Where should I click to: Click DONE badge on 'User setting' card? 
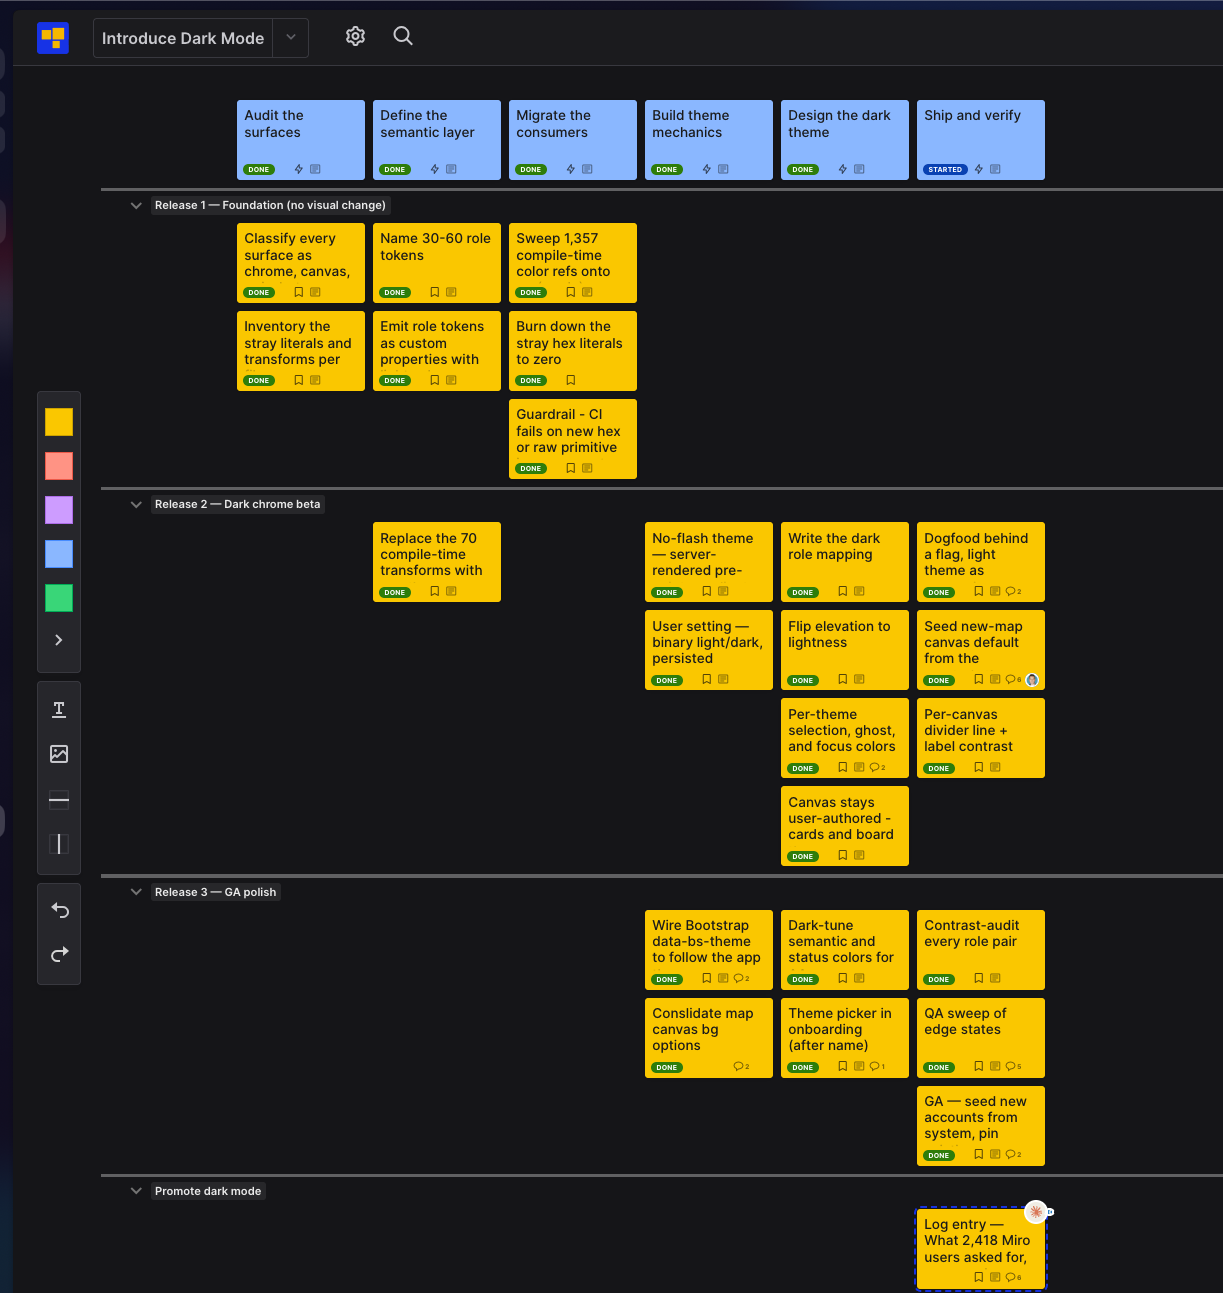coord(667,680)
